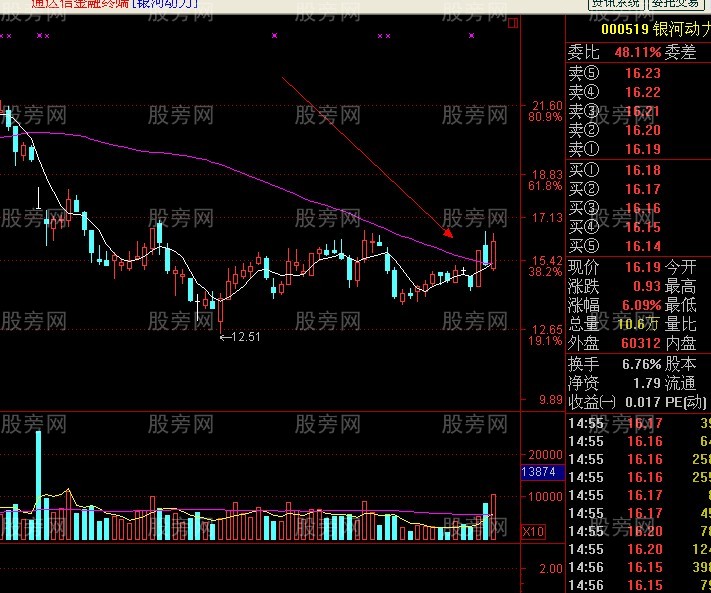
Task: Click the red arrowhead annotation
Action: point(448,233)
